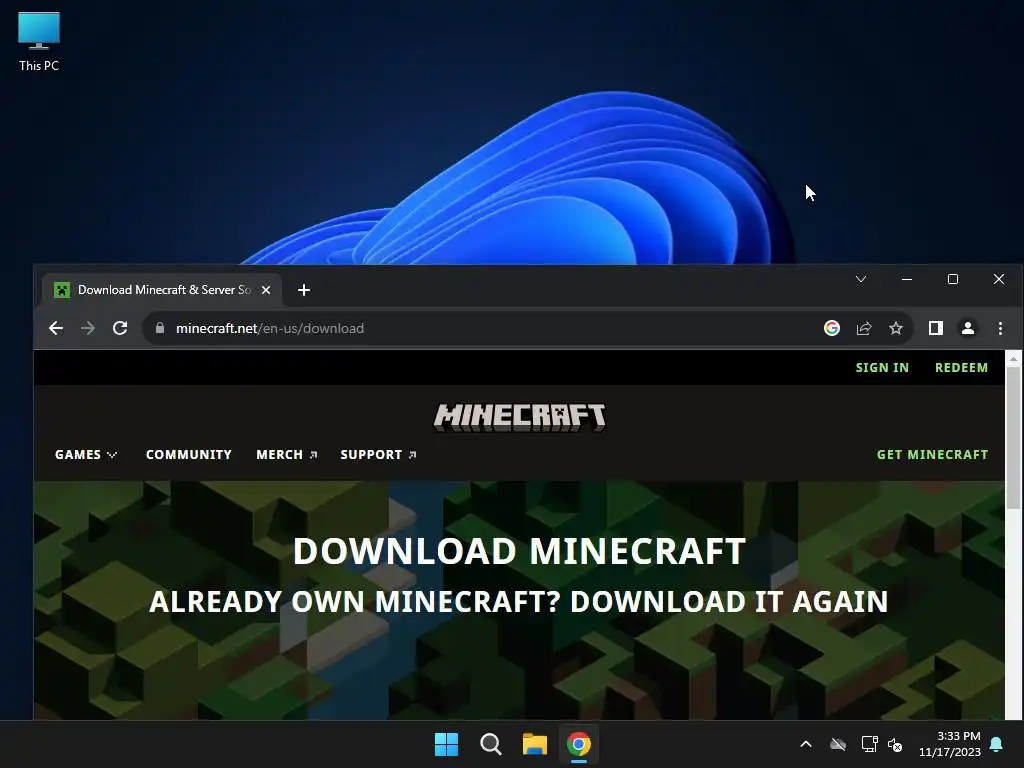Viewport: 1024px width, 768px height.
Task: Open notifications bell icon
Action: [997, 744]
